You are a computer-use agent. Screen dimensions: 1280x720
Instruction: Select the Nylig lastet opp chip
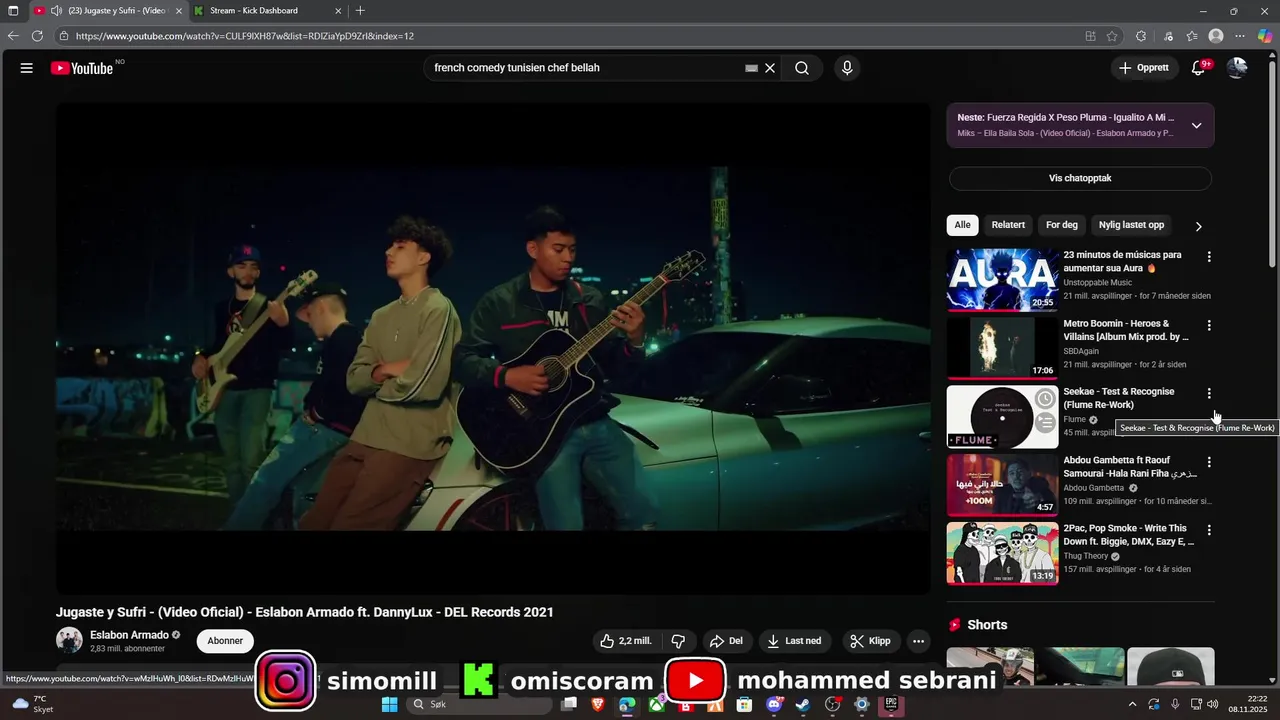tap(1131, 225)
